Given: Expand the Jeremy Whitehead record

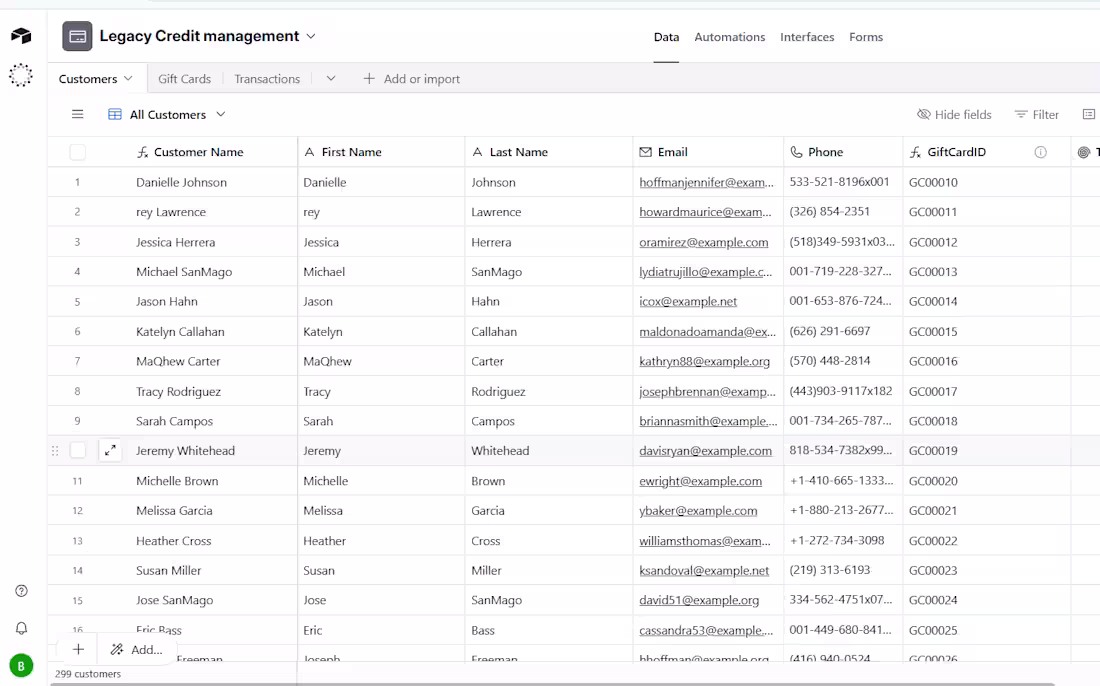Looking at the screenshot, I should click(x=110, y=451).
